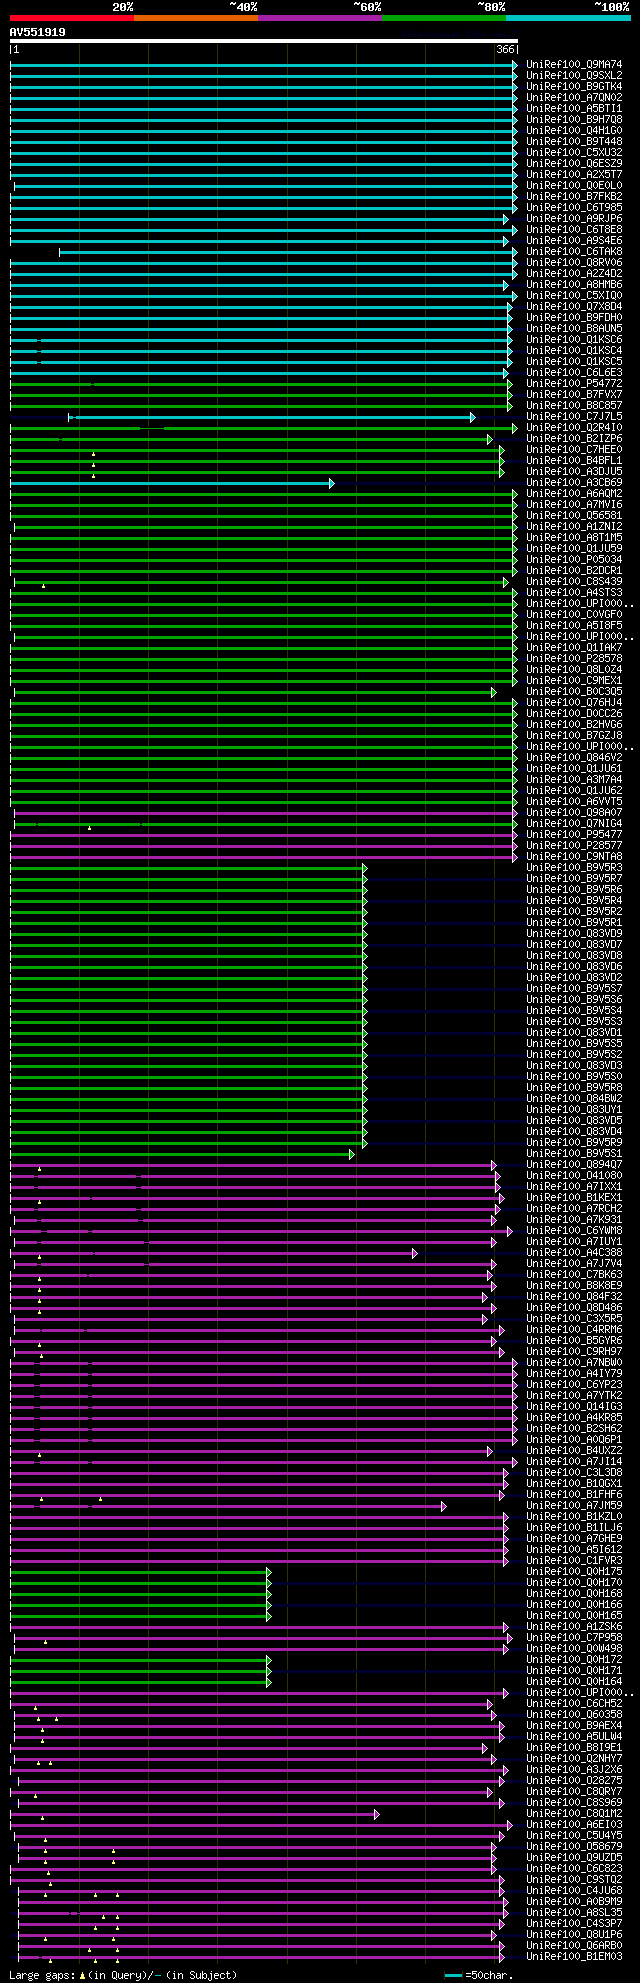
Task: Click the green alignment bar of UniRef100_Q0H175
Action: point(140,1572)
